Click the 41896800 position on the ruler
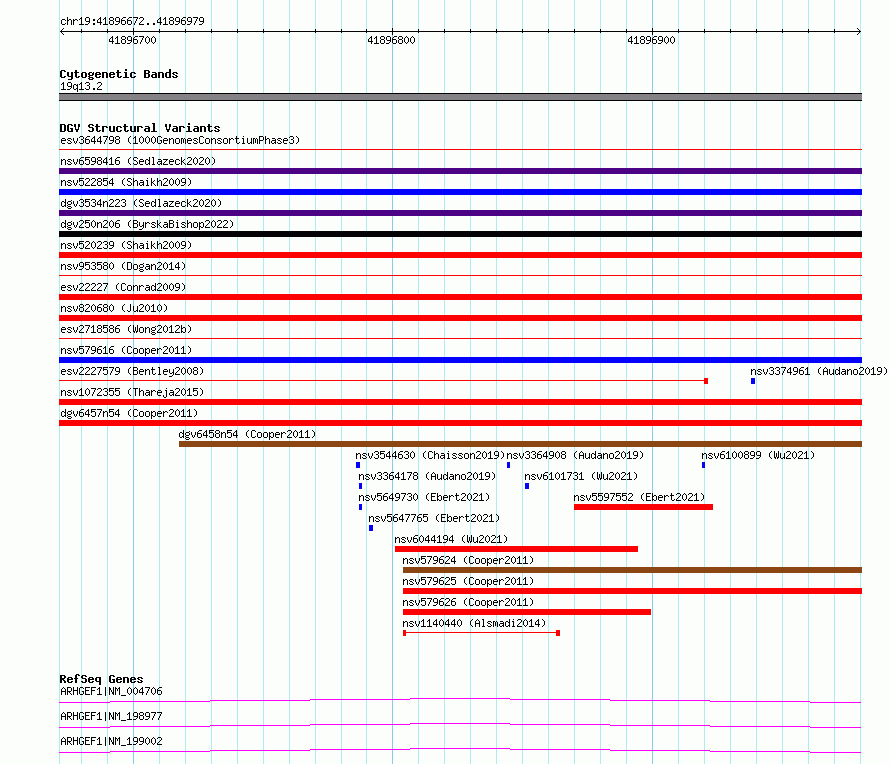890x764 pixels. 391,41
